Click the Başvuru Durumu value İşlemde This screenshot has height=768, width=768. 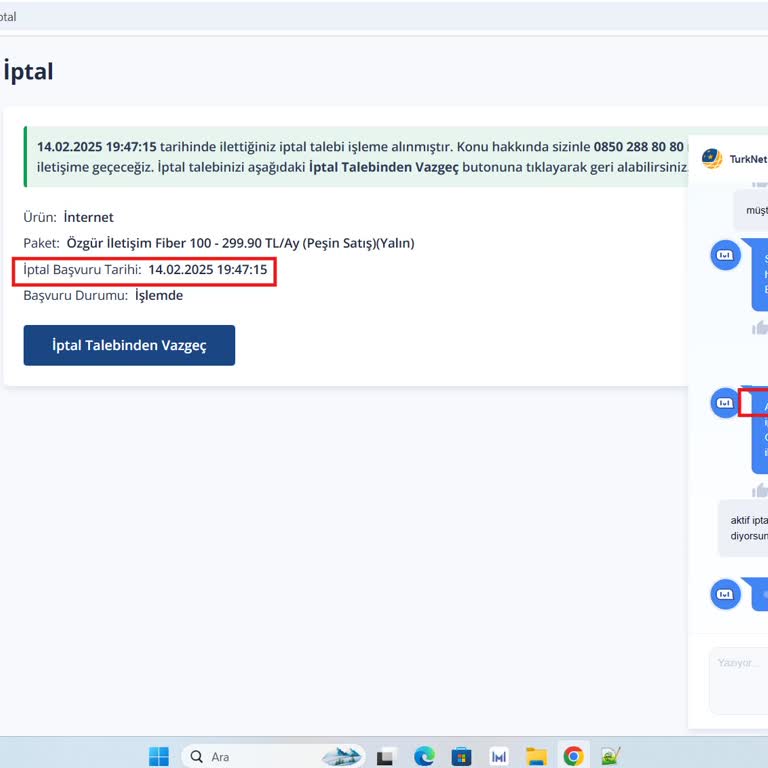(x=159, y=295)
